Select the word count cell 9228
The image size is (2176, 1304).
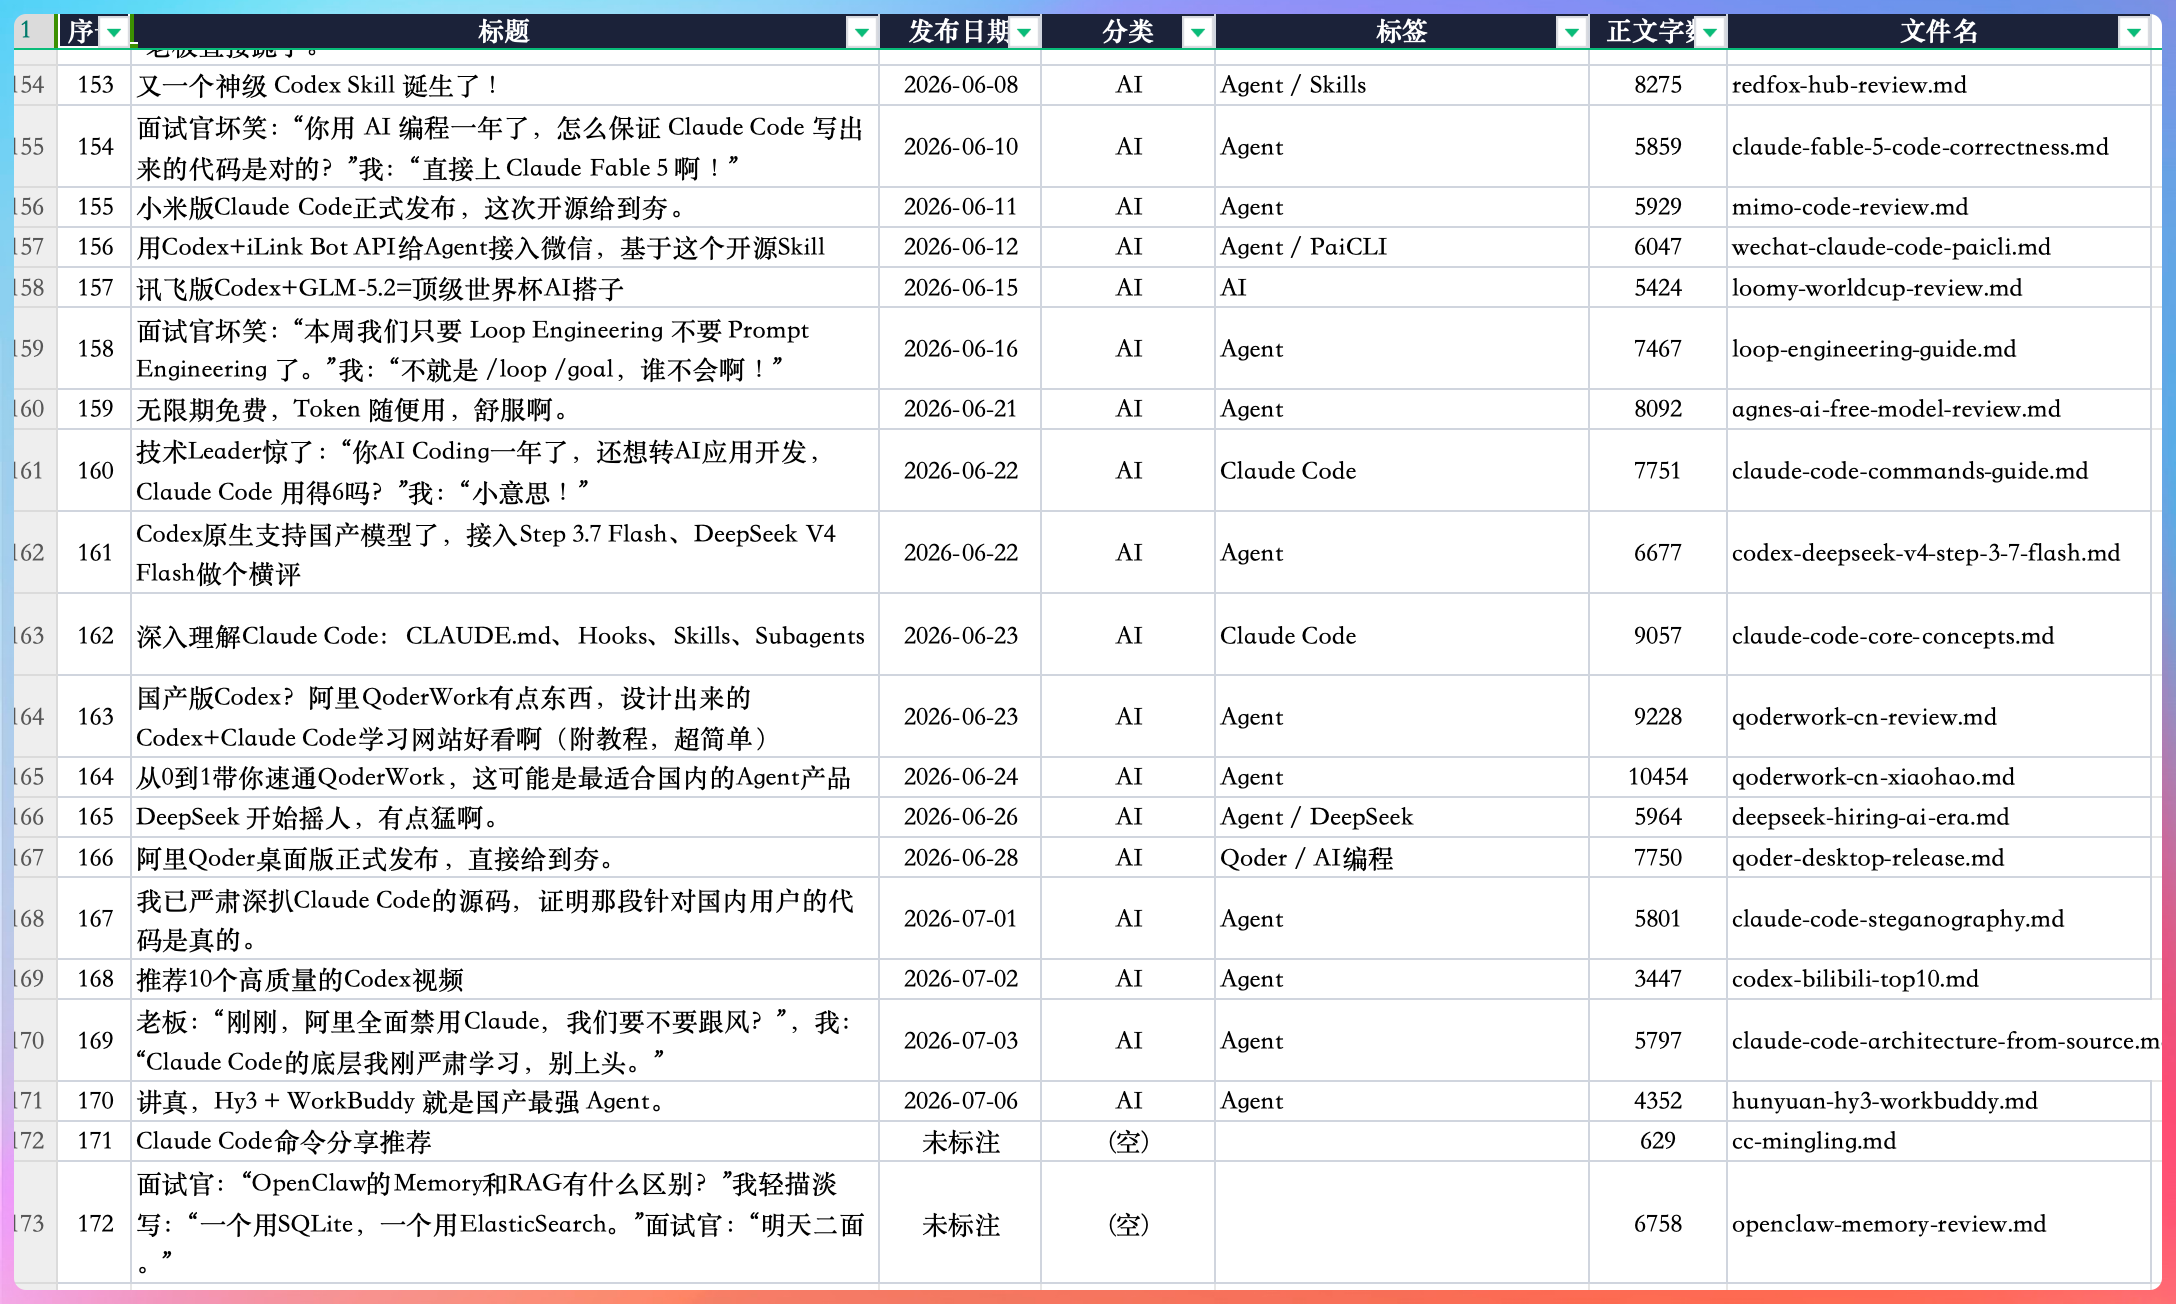(1658, 717)
